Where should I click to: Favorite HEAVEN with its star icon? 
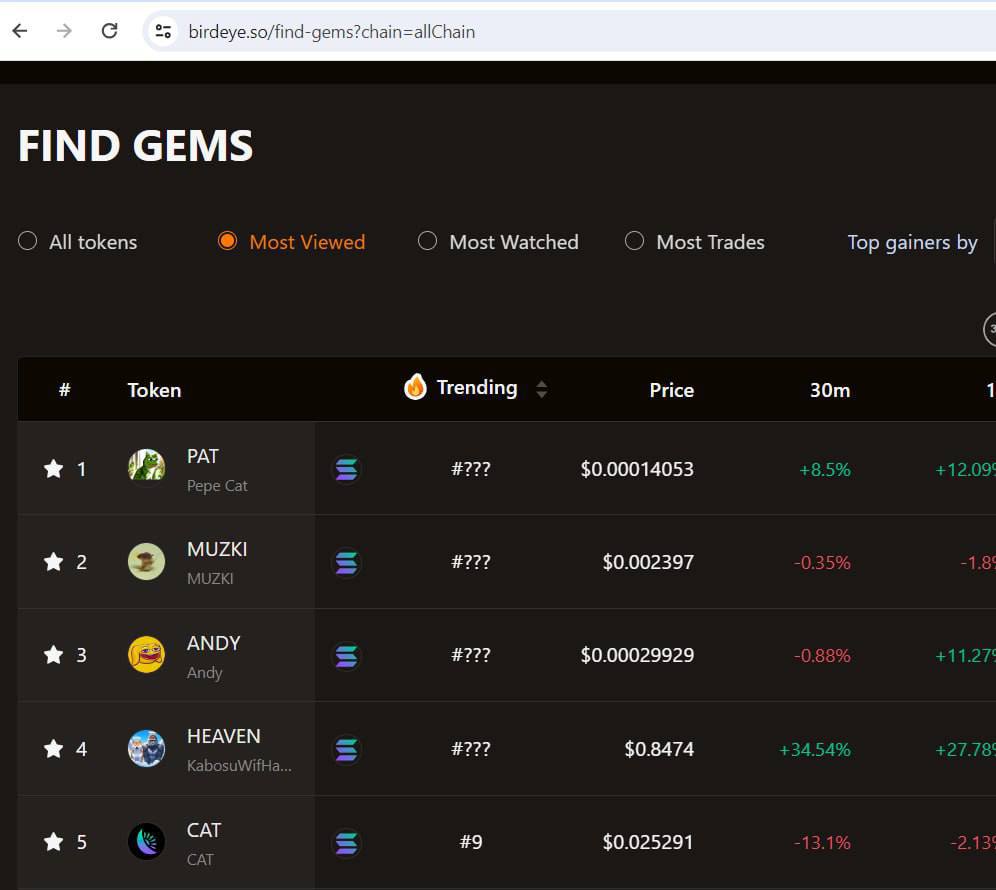tap(54, 749)
